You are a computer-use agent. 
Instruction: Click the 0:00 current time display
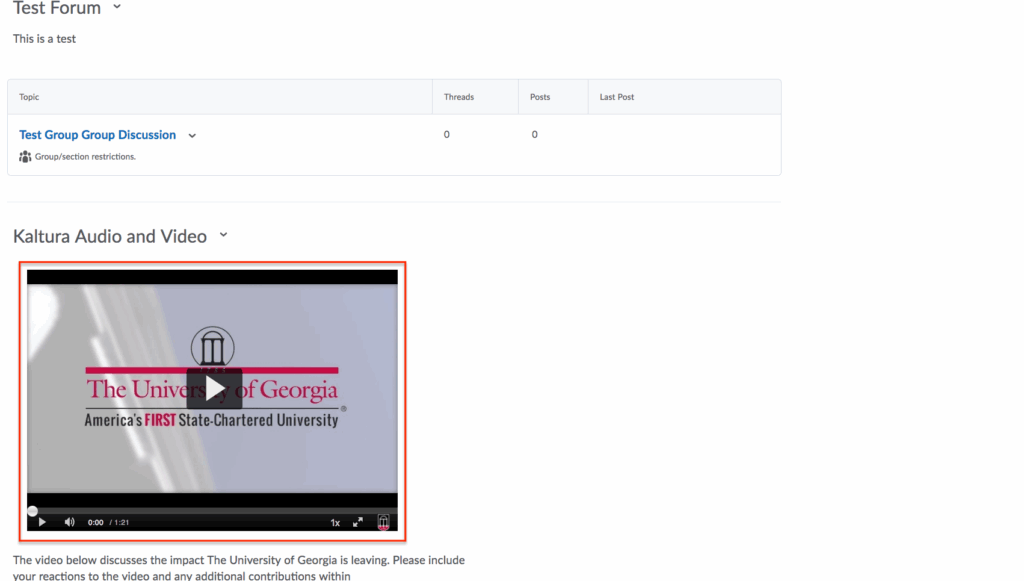pyautogui.click(x=95, y=523)
